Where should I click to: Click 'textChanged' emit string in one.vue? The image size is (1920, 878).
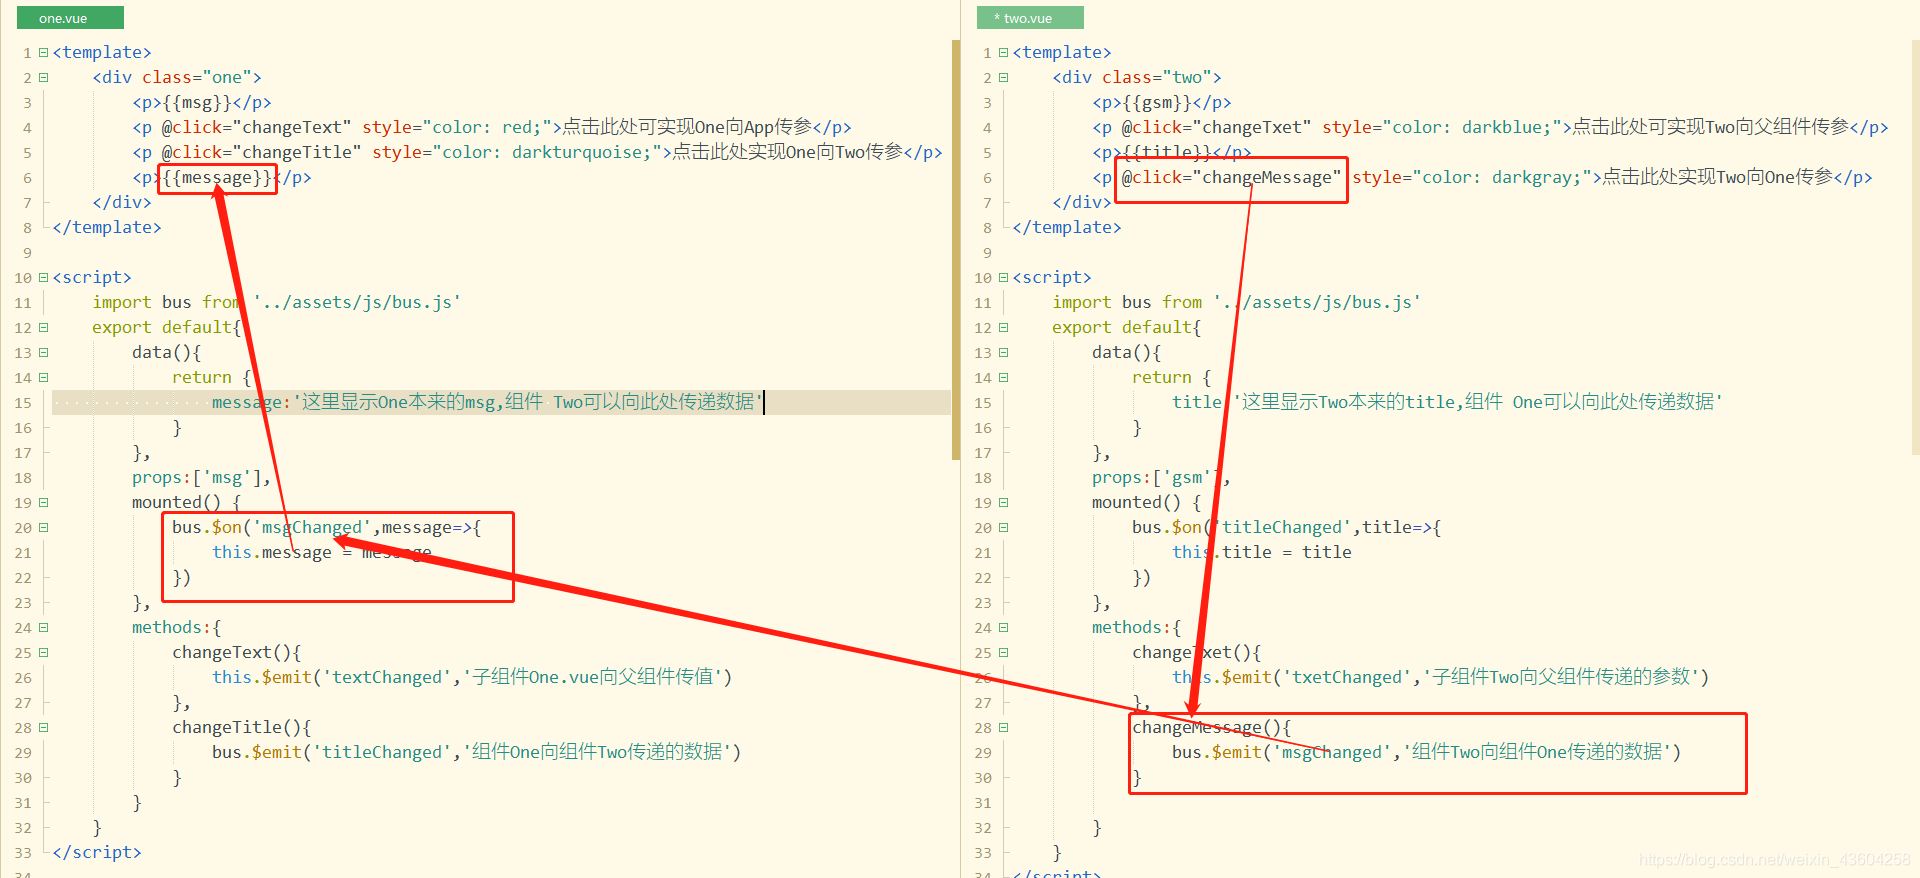pos(387,677)
